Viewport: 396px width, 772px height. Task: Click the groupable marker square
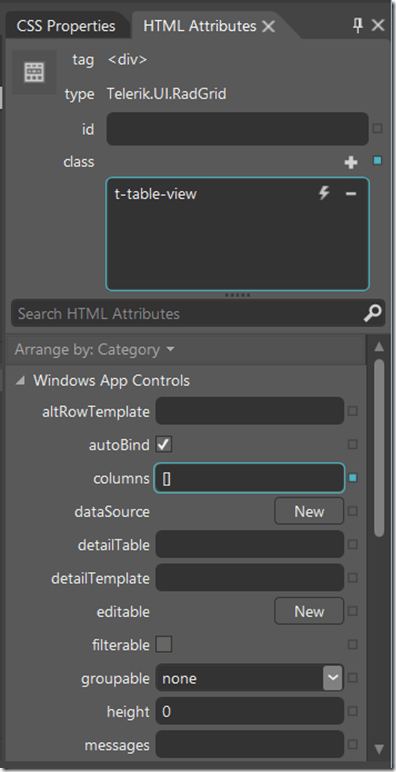(x=353, y=678)
